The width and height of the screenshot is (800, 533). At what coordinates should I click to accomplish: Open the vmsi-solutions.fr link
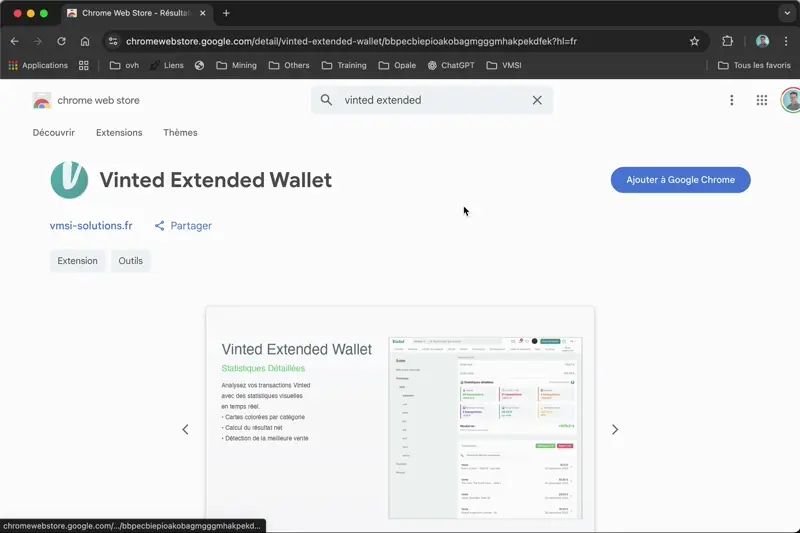point(91,225)
